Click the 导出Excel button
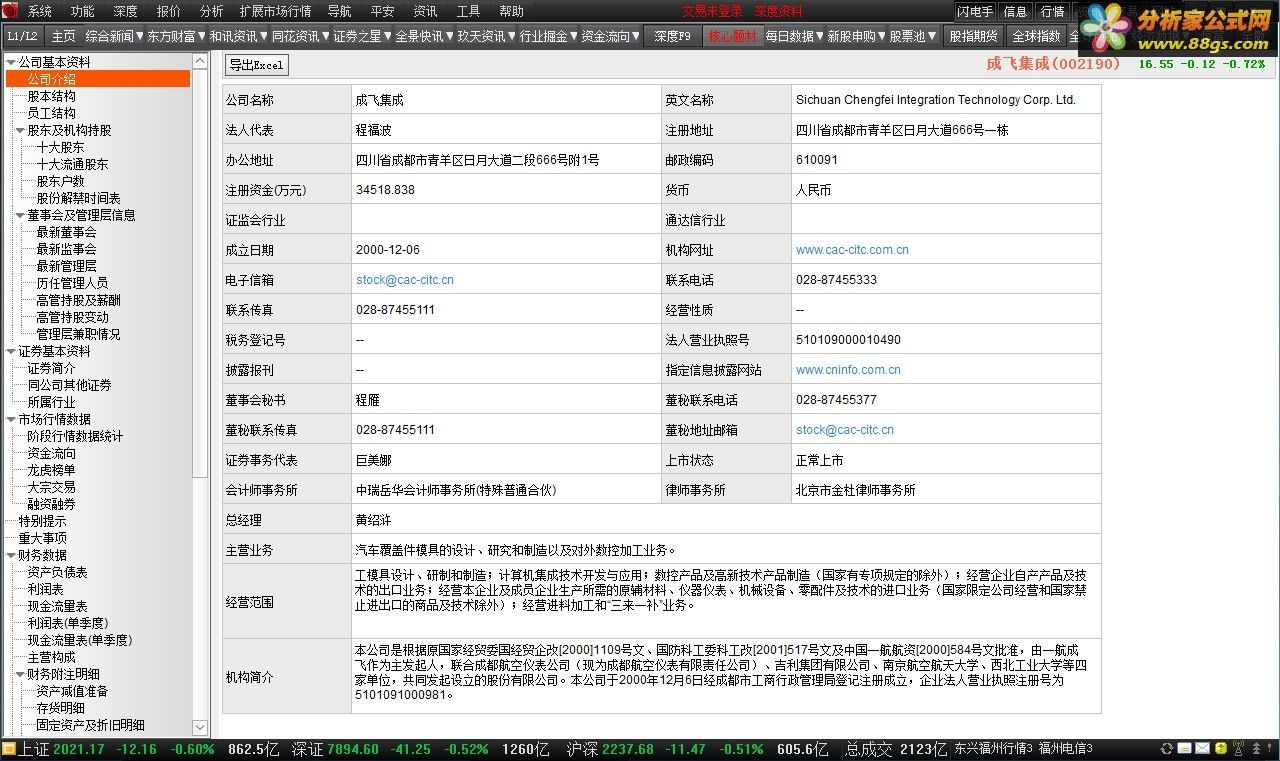Image resolution: width=1280 pixels, height=761 pixels. (x=256, y=65)
